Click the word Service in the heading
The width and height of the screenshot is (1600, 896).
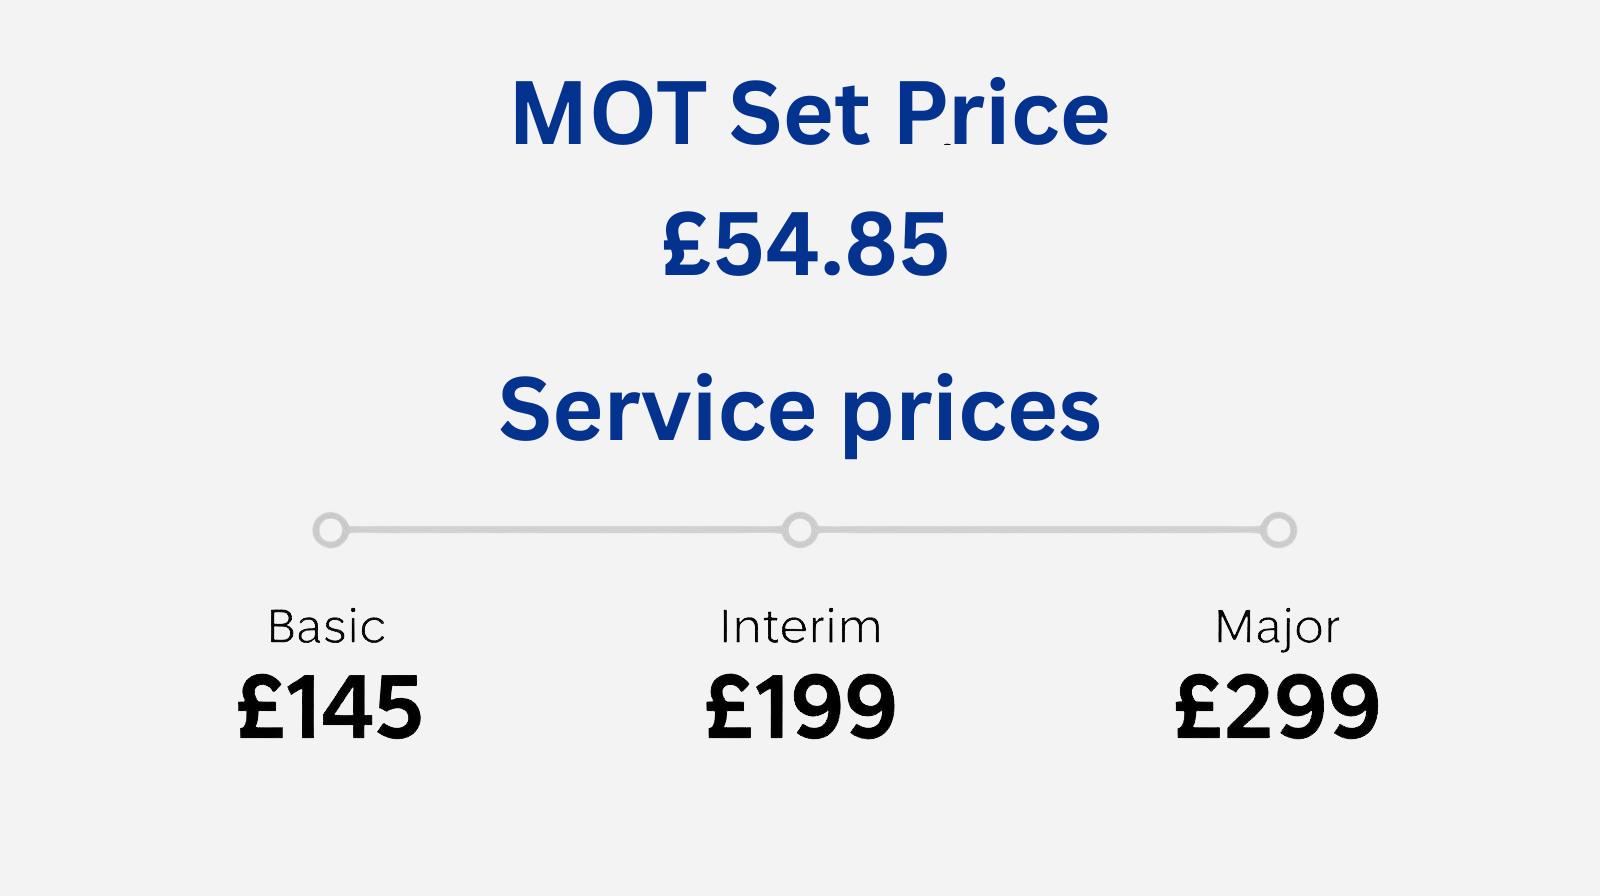point(657,409)
